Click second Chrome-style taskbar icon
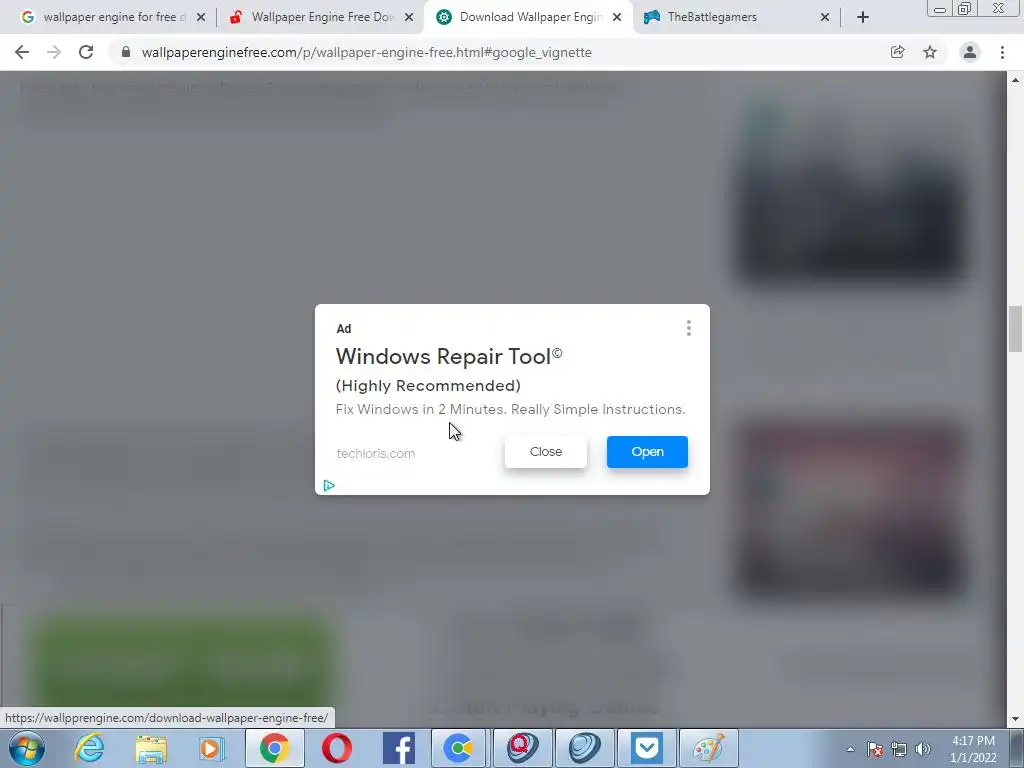 pos(459,748)
